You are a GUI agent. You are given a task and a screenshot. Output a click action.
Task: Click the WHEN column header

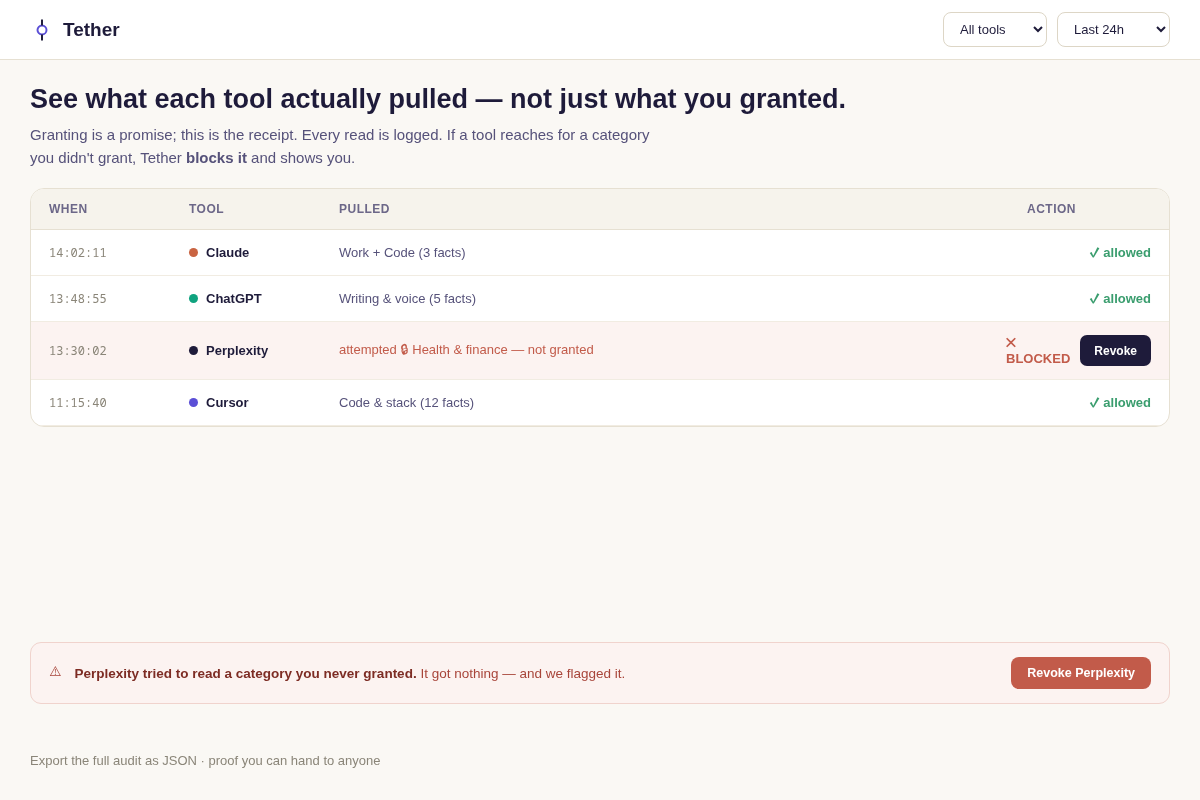point(68,209)
